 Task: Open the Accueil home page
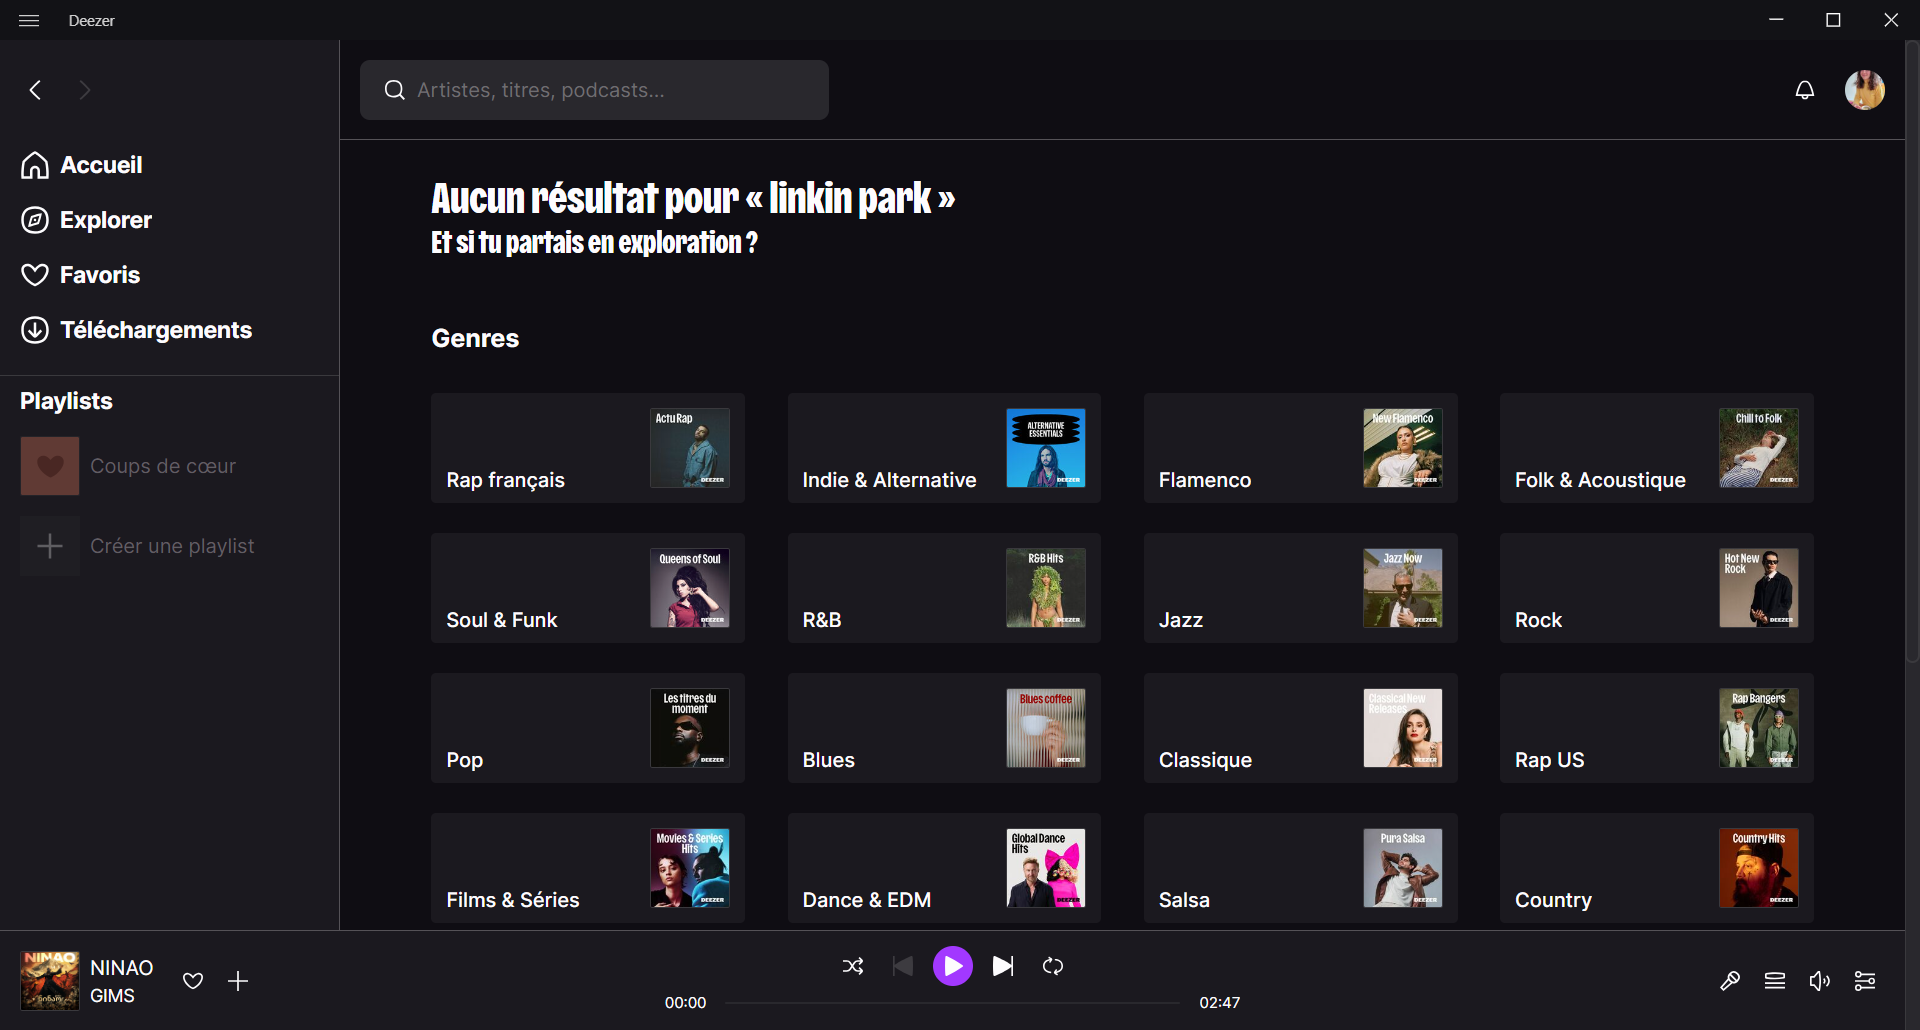(82, 165)
